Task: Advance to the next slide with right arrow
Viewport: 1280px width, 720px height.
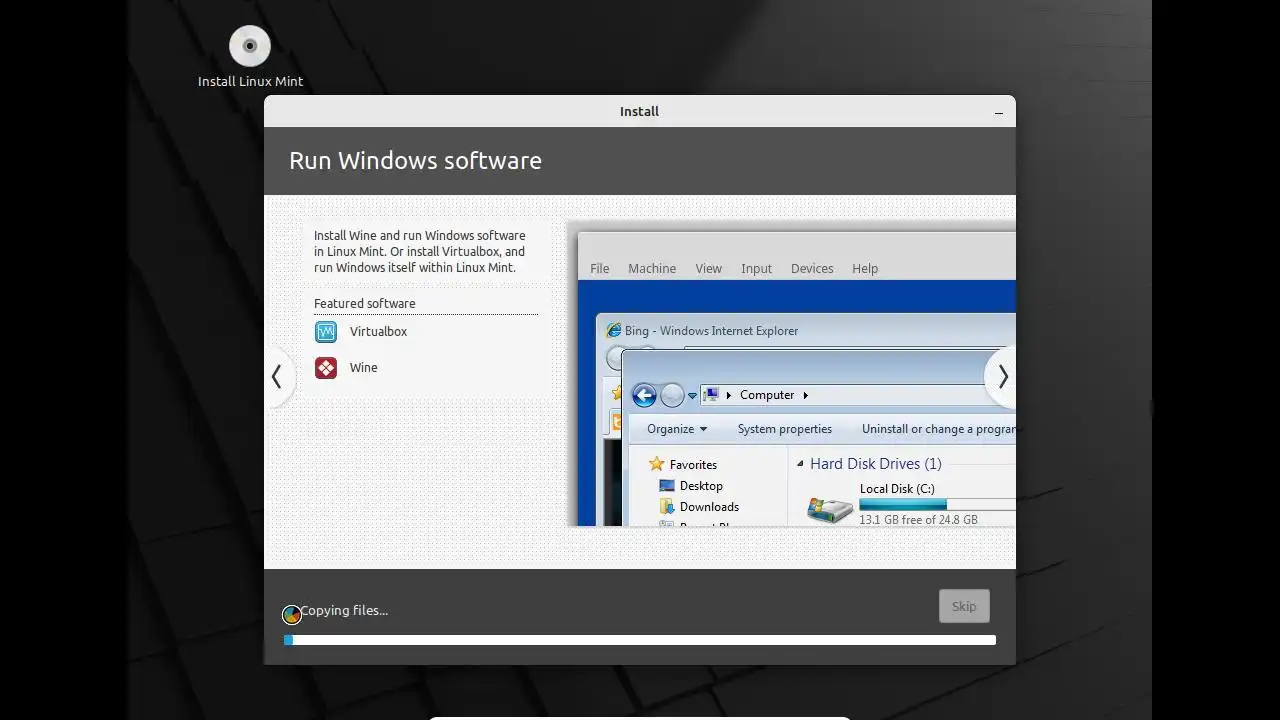Action: pyautogui.click(x=1002, y=377)
